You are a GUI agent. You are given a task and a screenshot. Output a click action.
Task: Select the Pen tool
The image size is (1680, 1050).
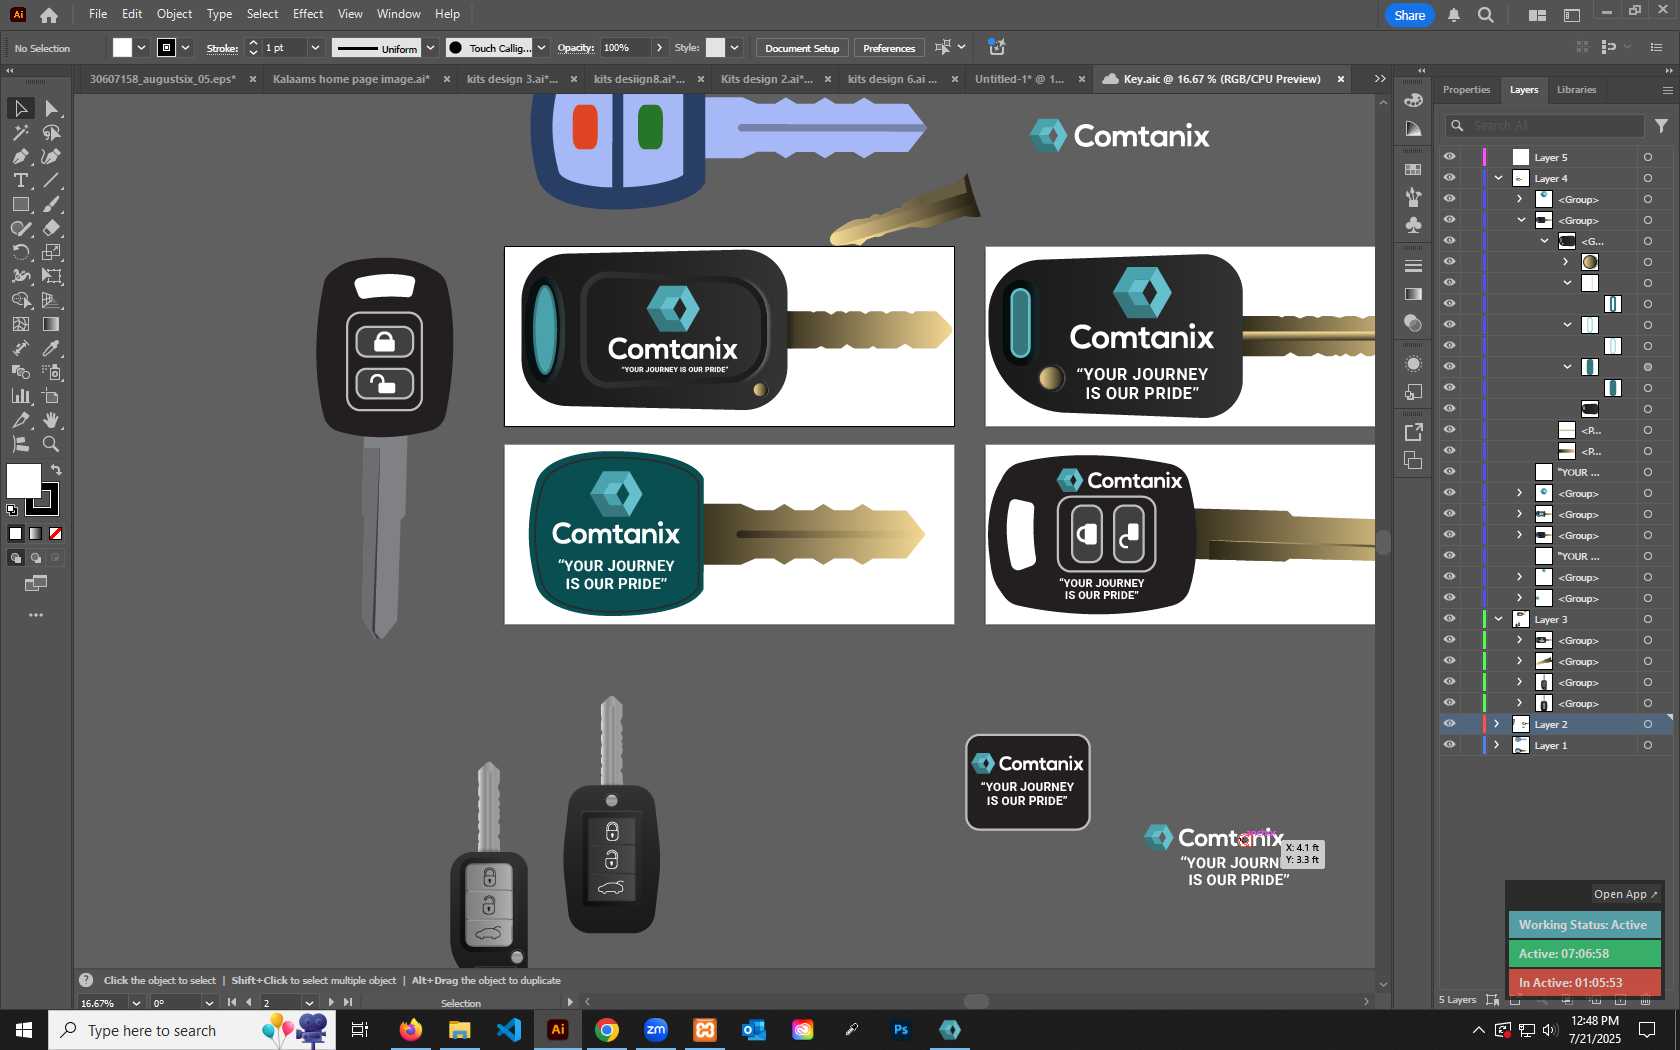(20, 156)
